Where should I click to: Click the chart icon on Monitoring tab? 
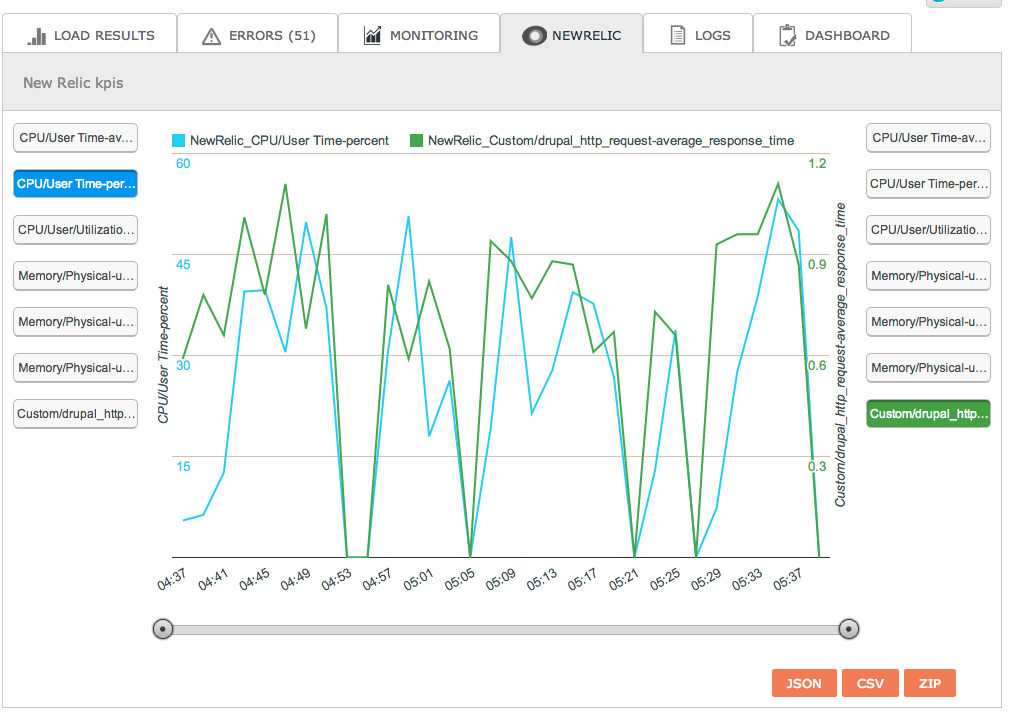click(x=373, y=35)
